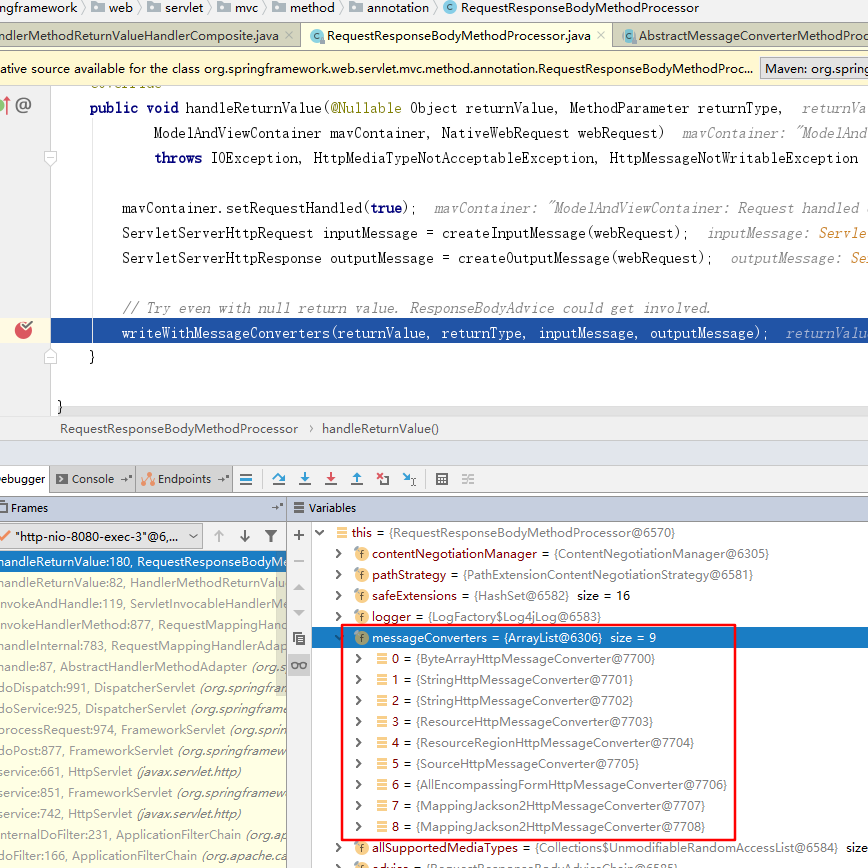Image resolution: width=868 pixels, height=868 pixels.
Task: Switch to the Console tab
Action: click(x=92, y=479)
